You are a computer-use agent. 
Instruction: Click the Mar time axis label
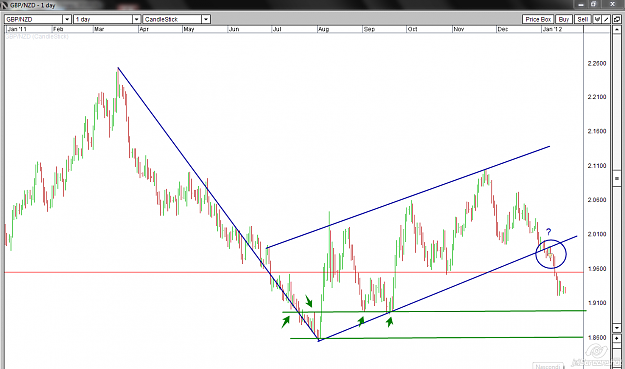click(x=99, y=29)
